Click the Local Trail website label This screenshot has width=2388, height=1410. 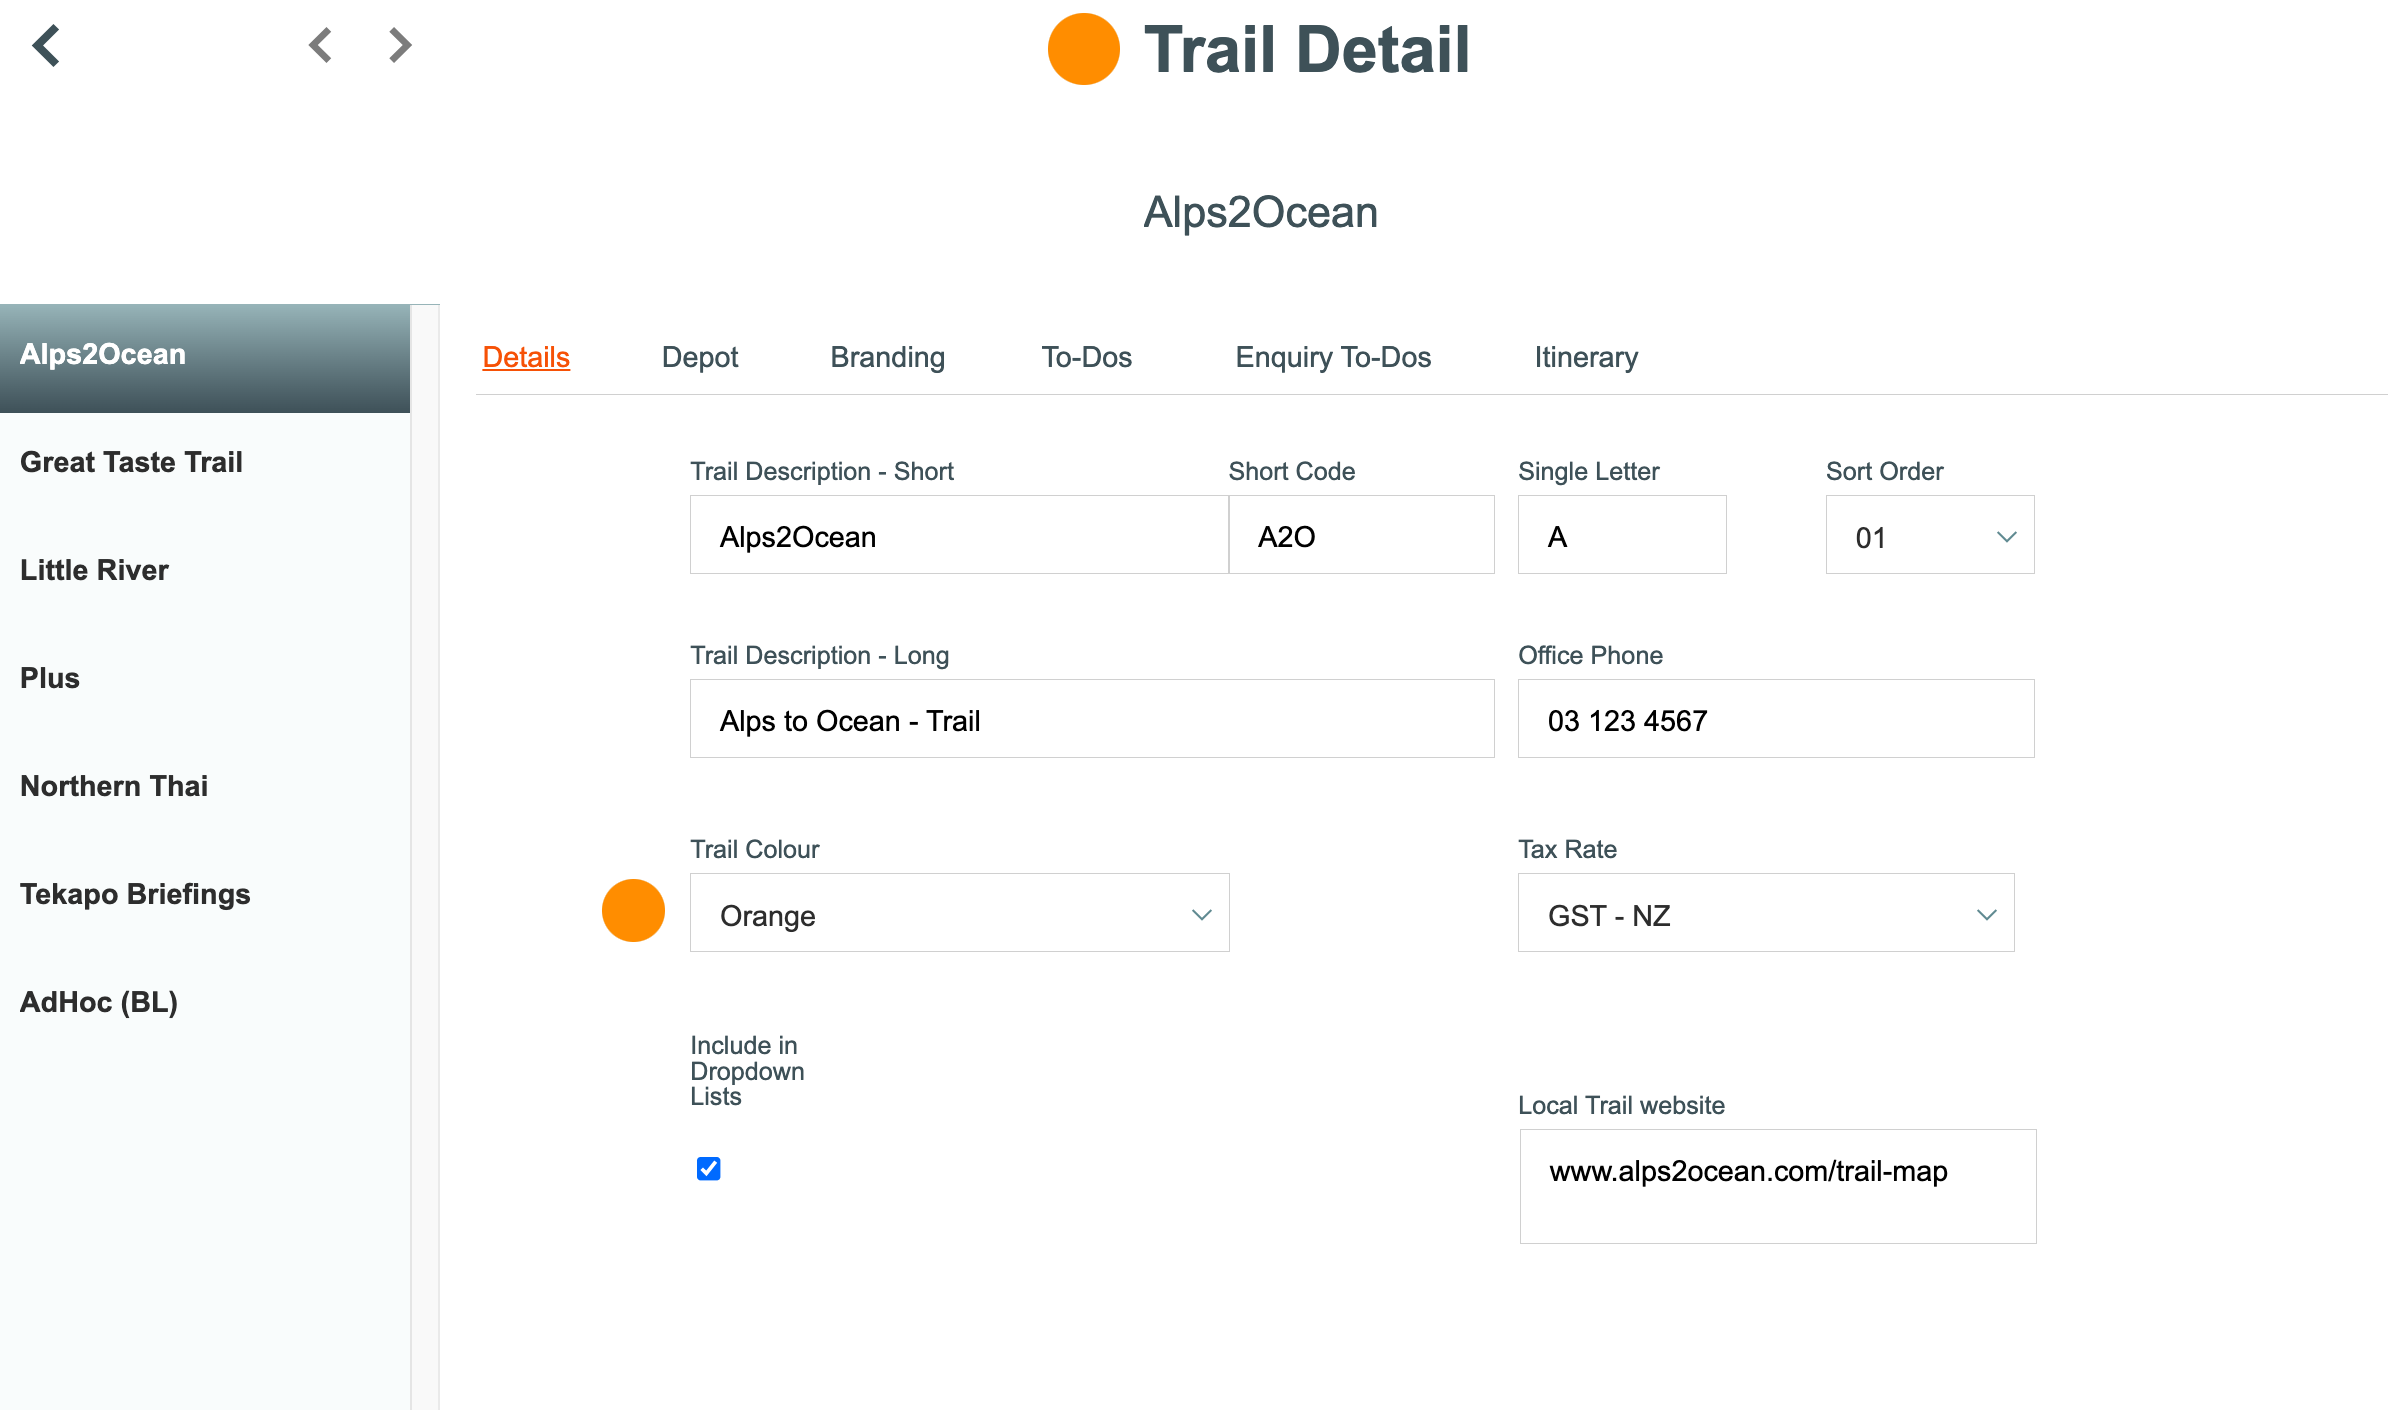1621,1105
